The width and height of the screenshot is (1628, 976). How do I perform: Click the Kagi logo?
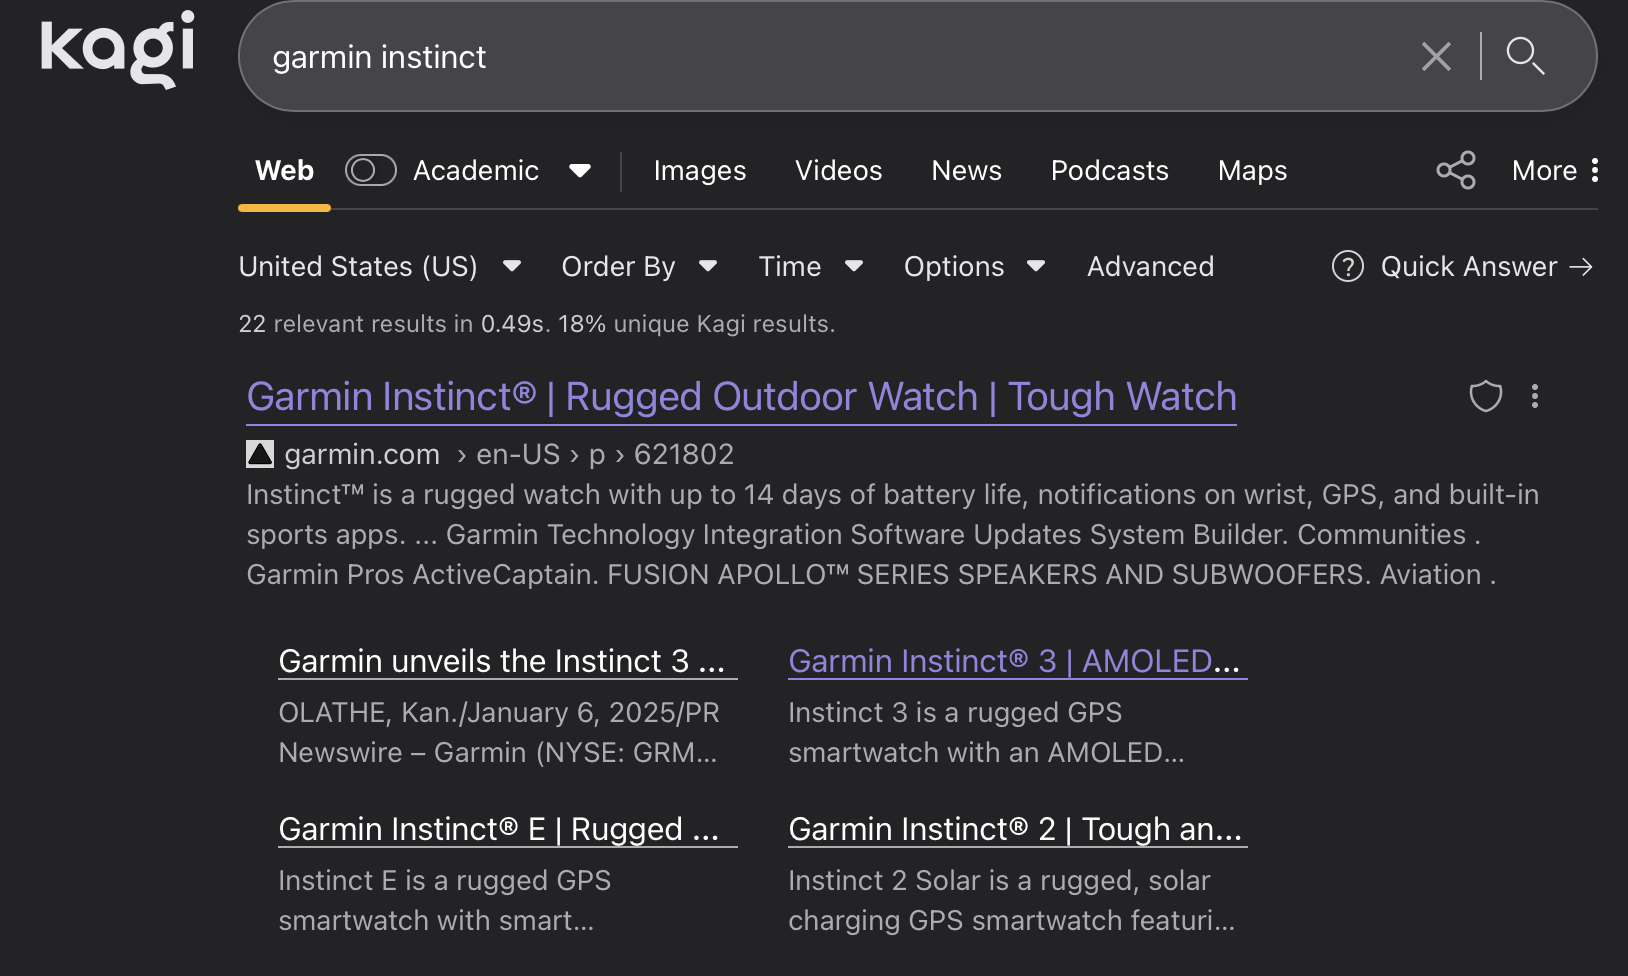pos(118,49)
